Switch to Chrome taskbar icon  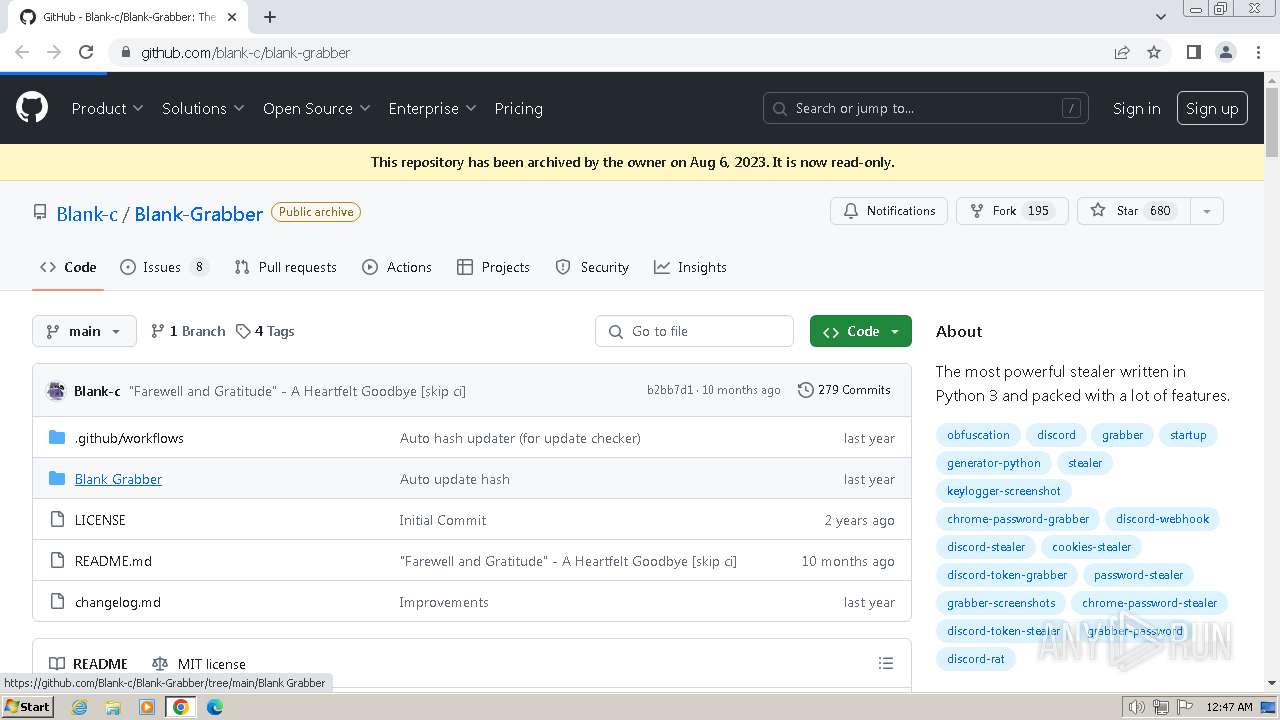[181, 707]
